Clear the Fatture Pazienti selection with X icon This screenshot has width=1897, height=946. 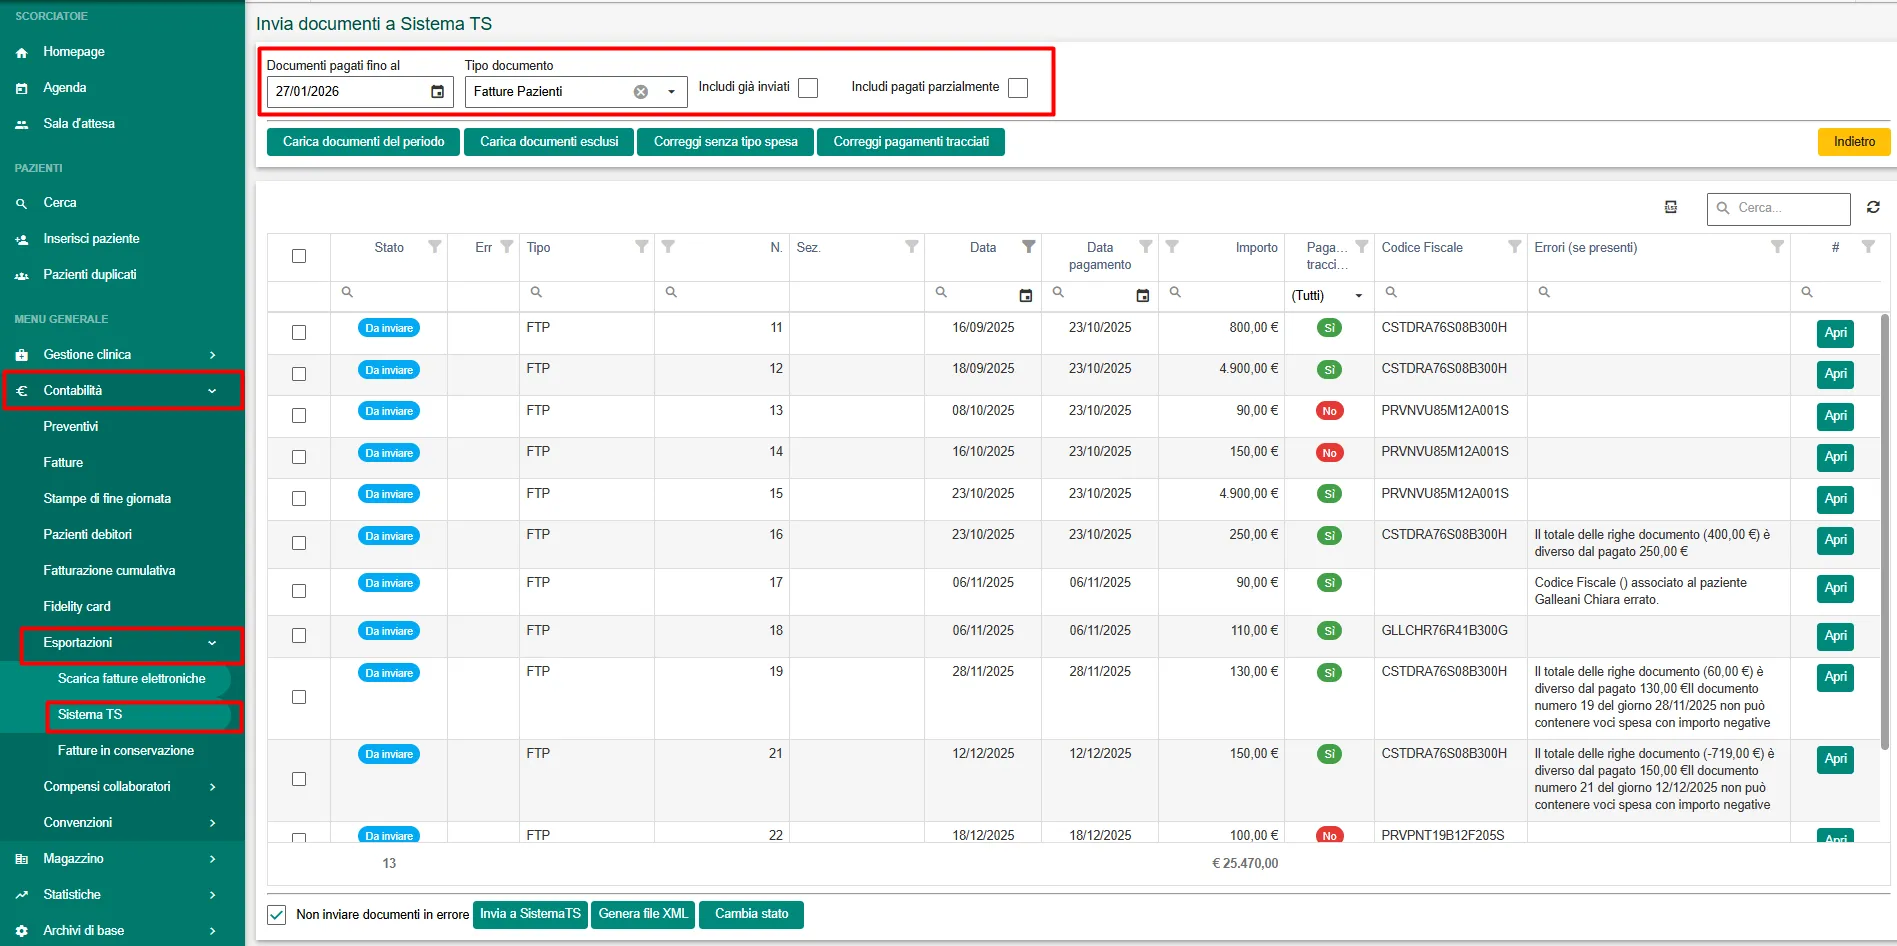(641, 92)
